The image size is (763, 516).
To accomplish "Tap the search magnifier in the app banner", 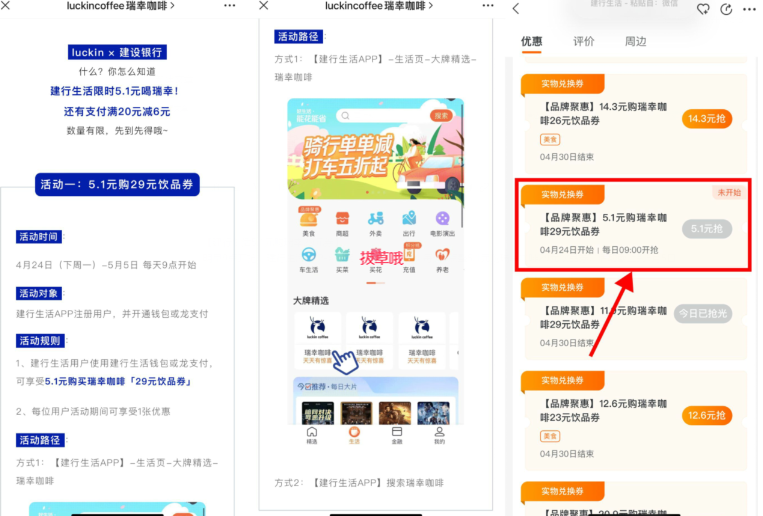I will tap(345, 116).
